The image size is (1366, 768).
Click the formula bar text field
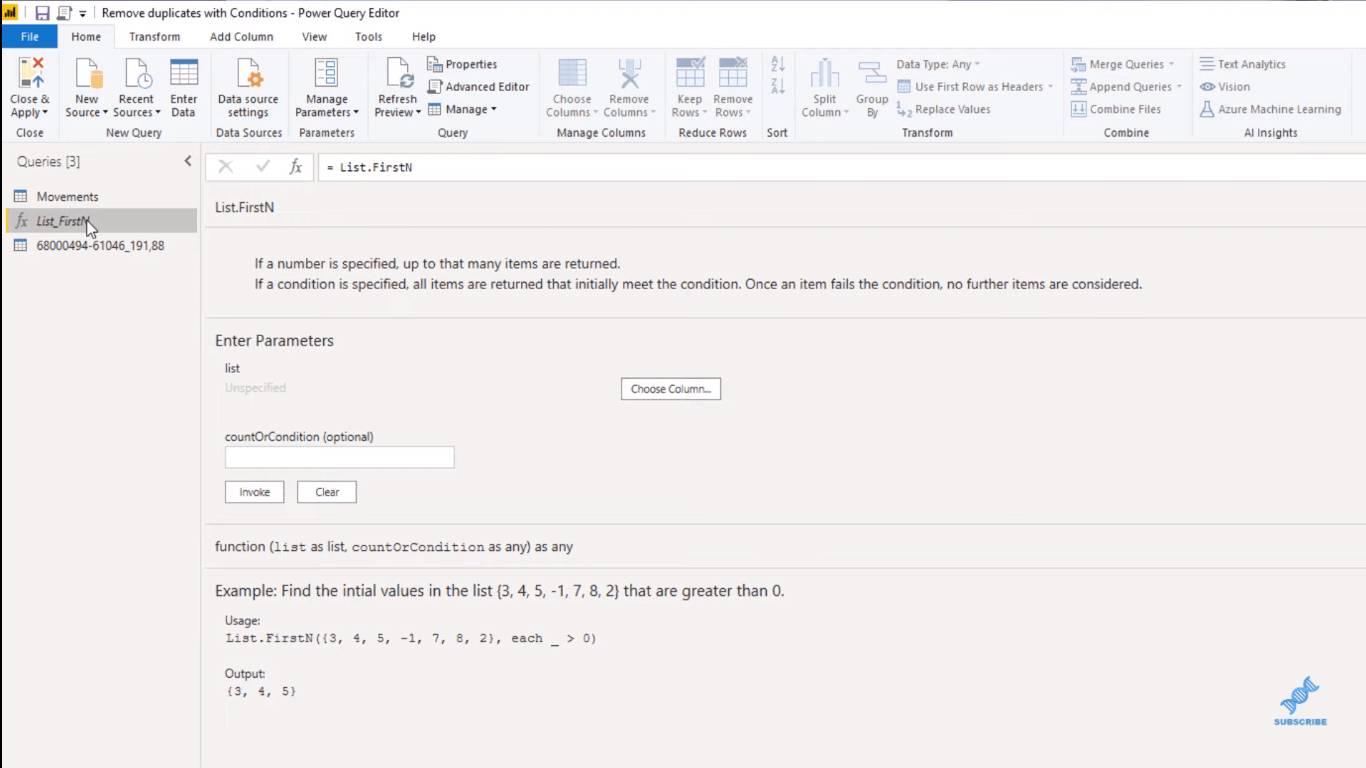840,167
